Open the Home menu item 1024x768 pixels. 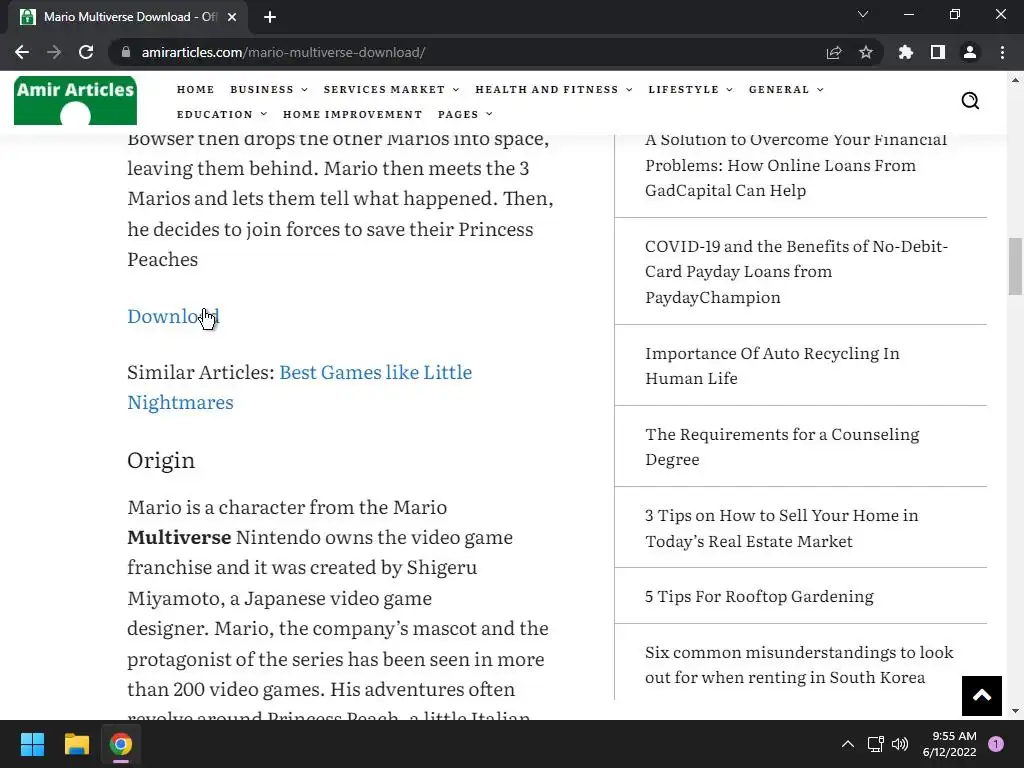195,89
